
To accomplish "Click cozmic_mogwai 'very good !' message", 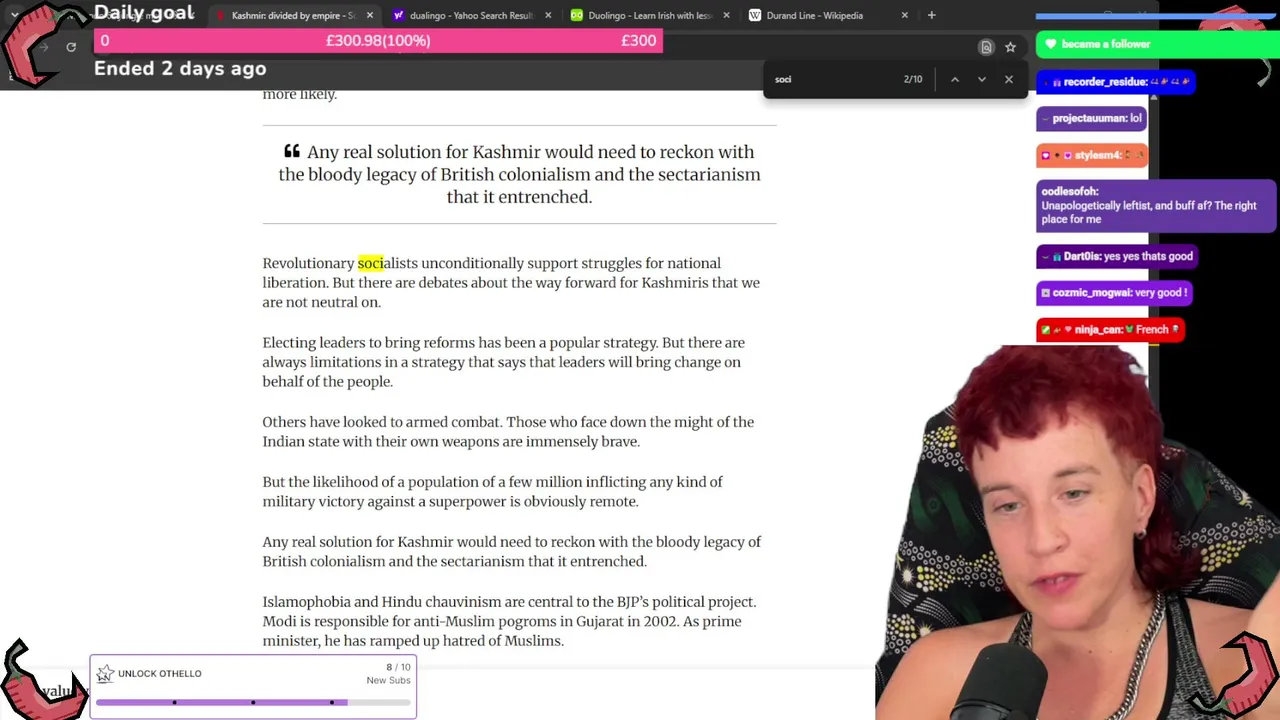I will 1114,293.
